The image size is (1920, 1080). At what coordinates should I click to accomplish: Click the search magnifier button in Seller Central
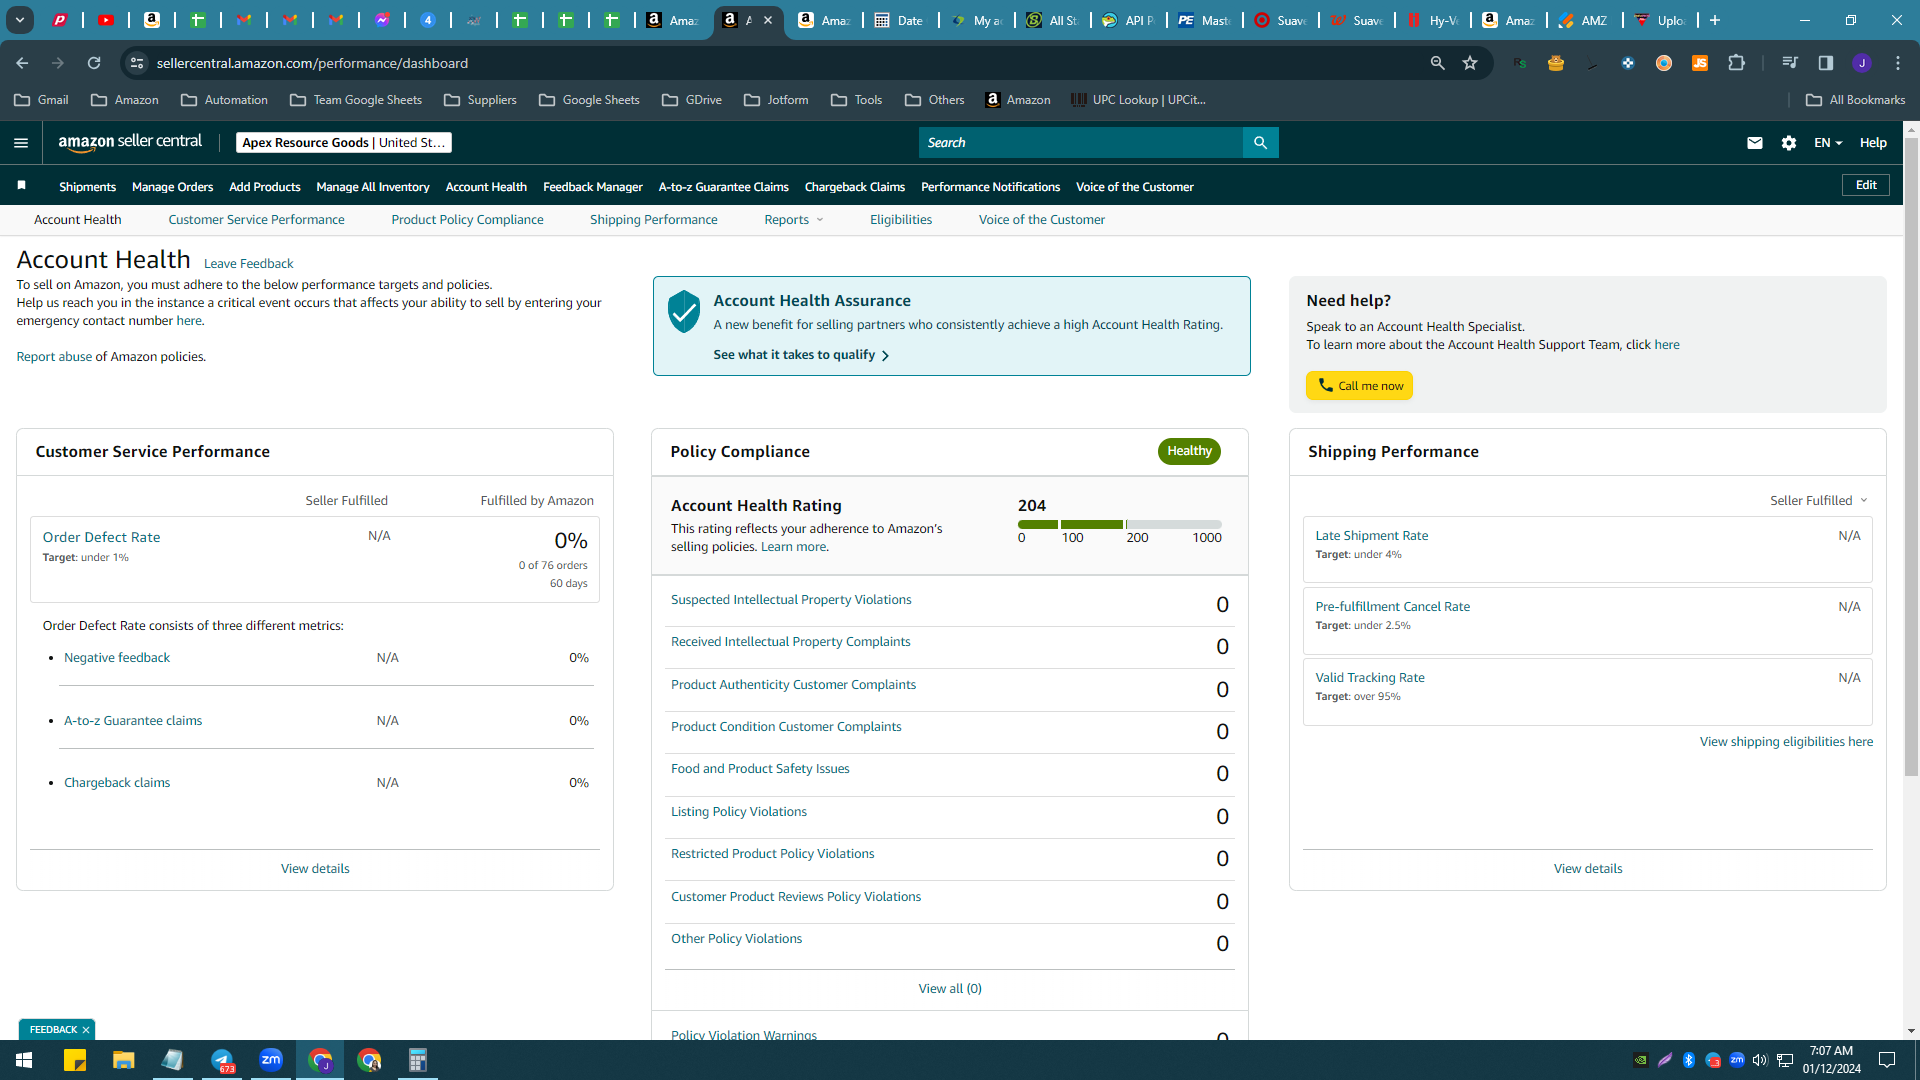[x=1260, y=143]
